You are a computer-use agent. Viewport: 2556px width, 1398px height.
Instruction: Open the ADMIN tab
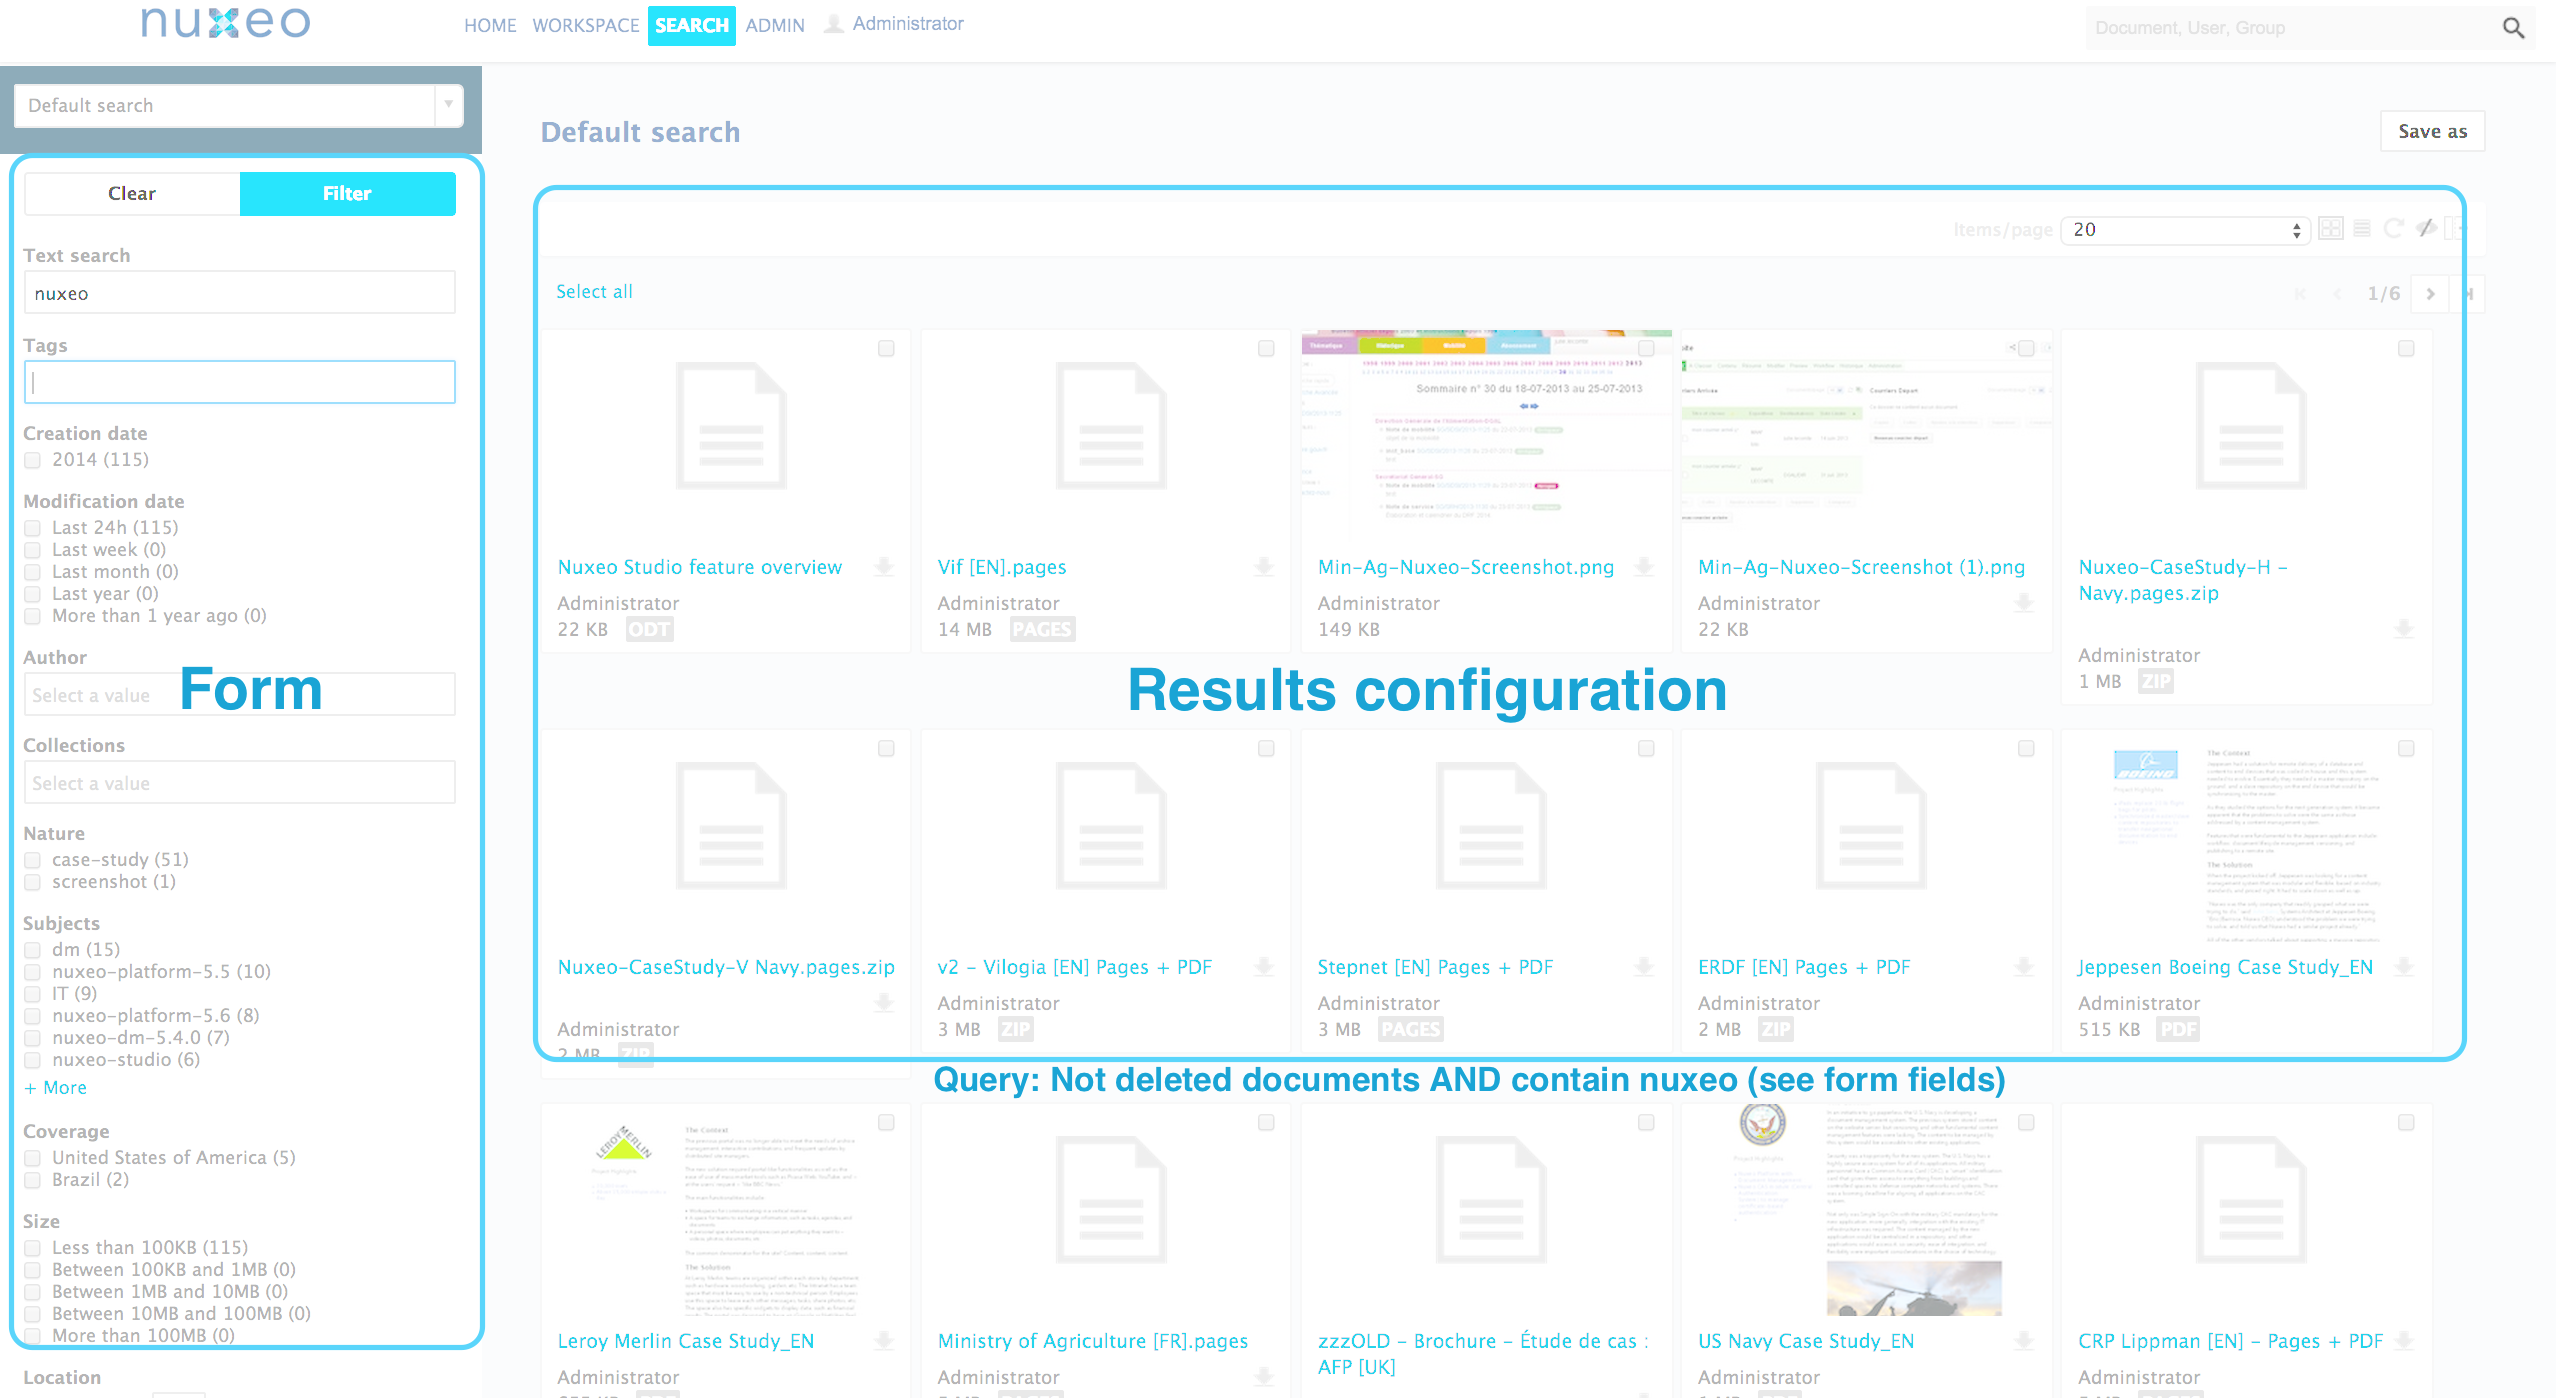click(775, 25)
